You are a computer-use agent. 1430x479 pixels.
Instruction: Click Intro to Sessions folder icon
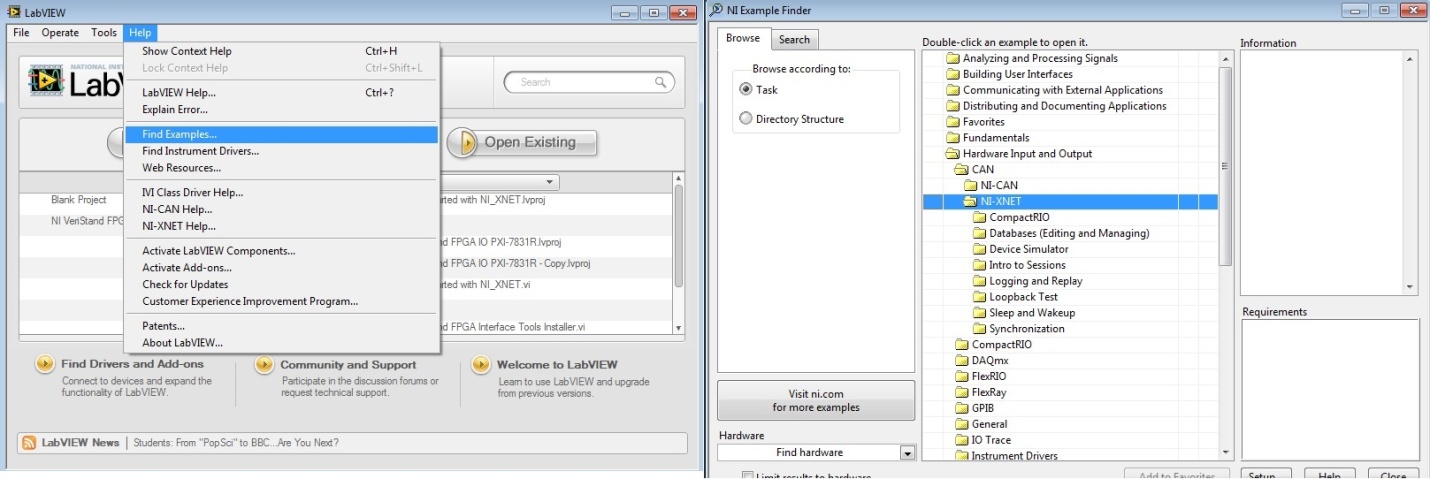click(979, 265)
